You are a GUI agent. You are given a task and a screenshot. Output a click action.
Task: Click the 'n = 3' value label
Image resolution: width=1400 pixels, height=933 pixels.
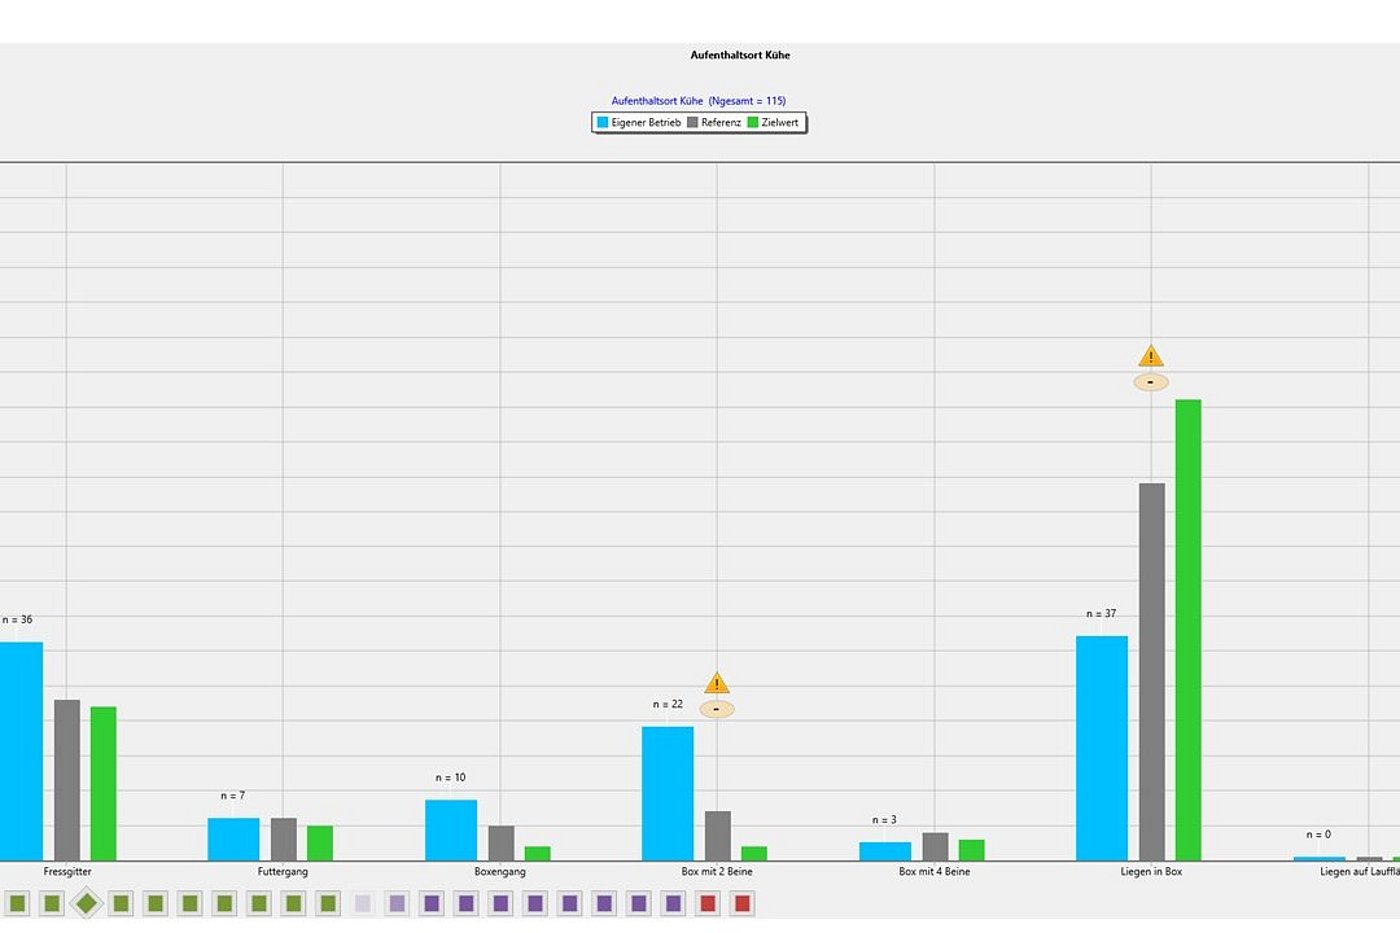pyautogui.click(x=884, y=820)
